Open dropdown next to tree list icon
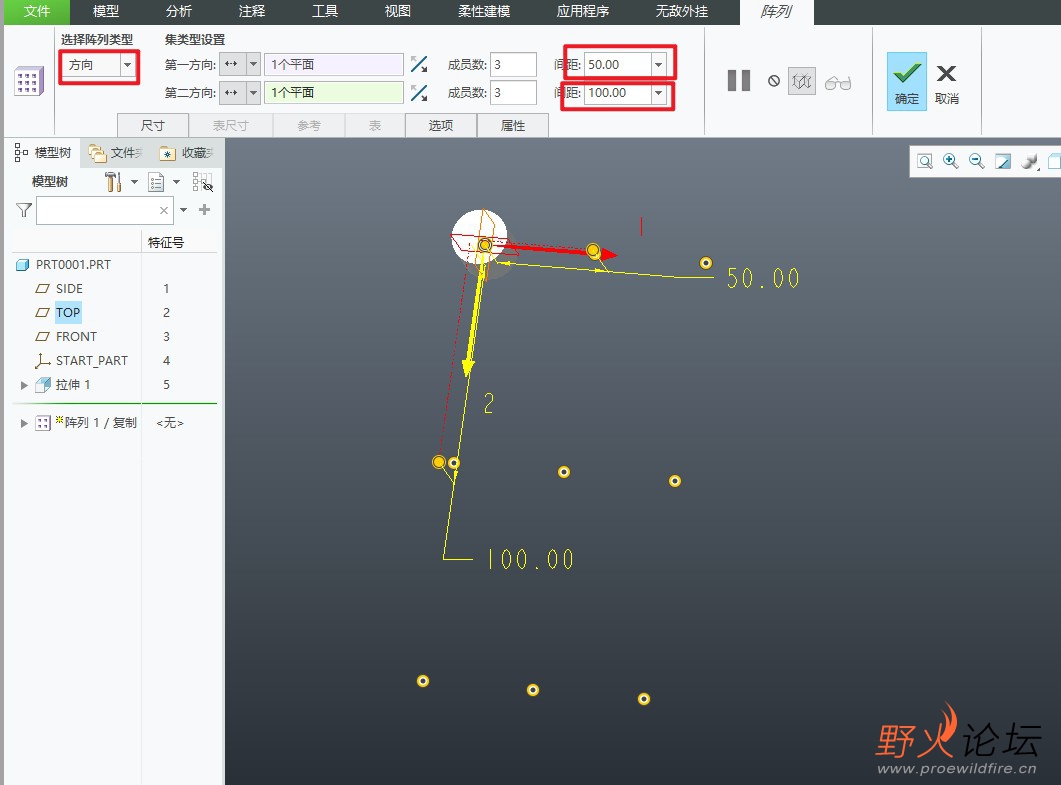The height and width of the screenshot is (785, 1061). coord(177,181)
